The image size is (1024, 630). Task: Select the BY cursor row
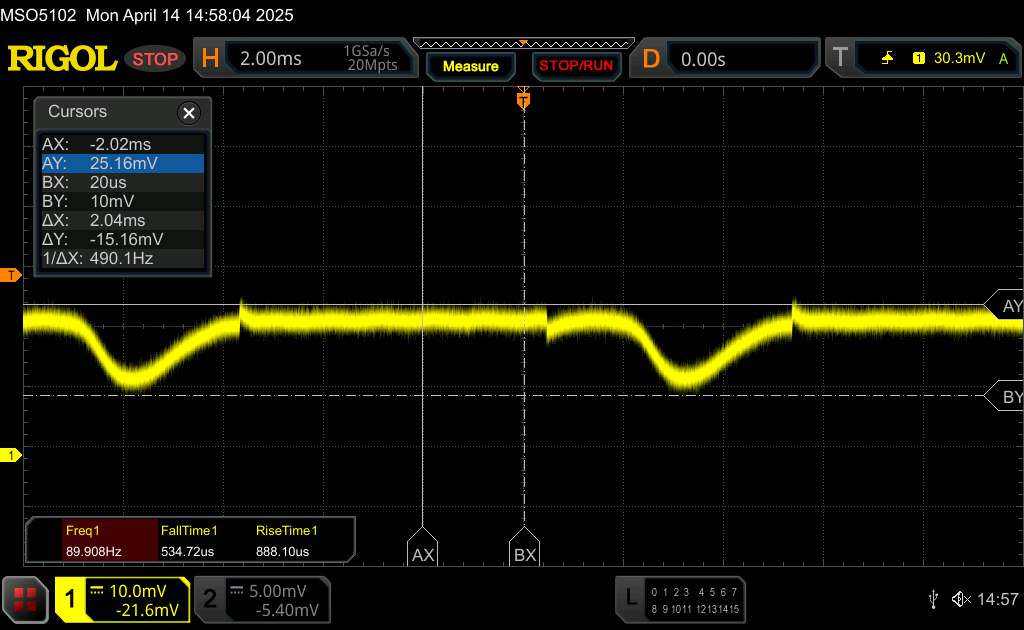pyautogui.click(x=121, y=202)
